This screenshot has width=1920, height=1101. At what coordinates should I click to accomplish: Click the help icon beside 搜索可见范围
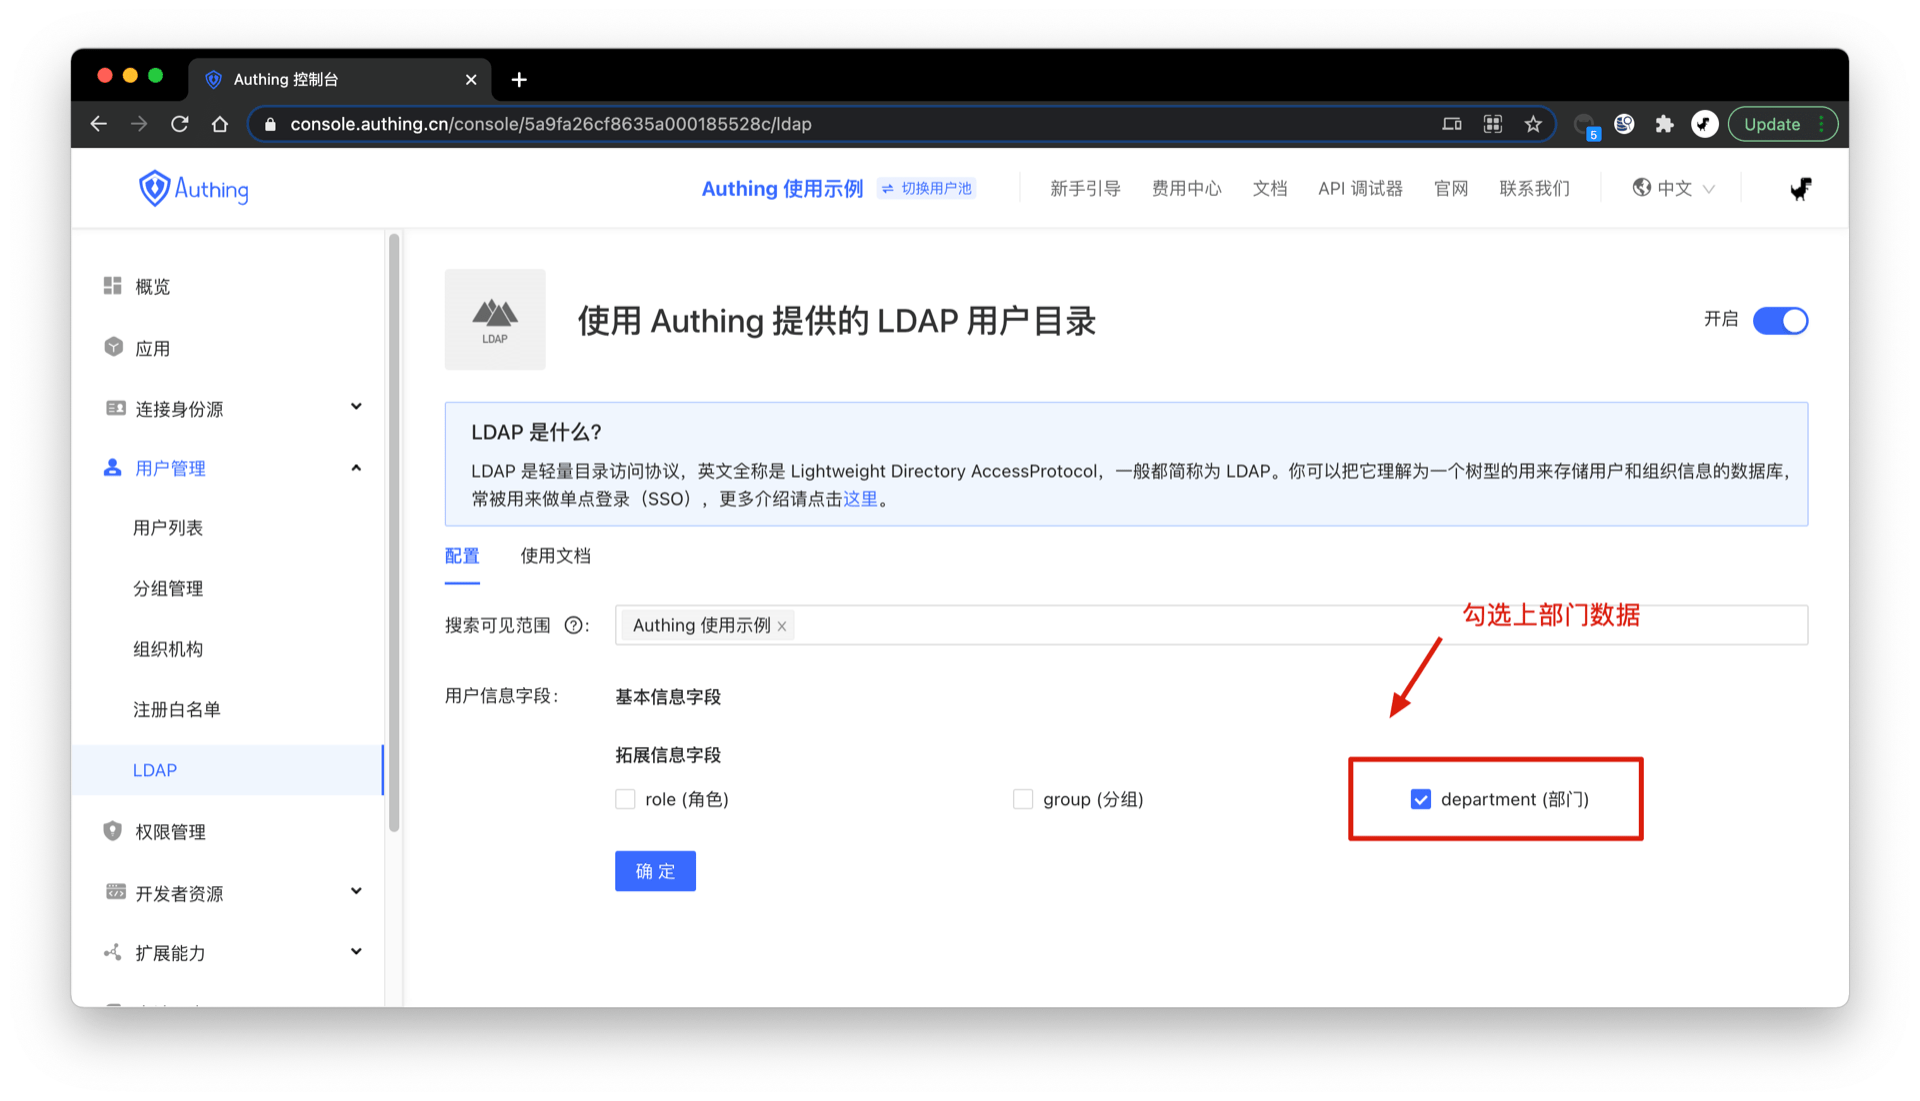573,626
